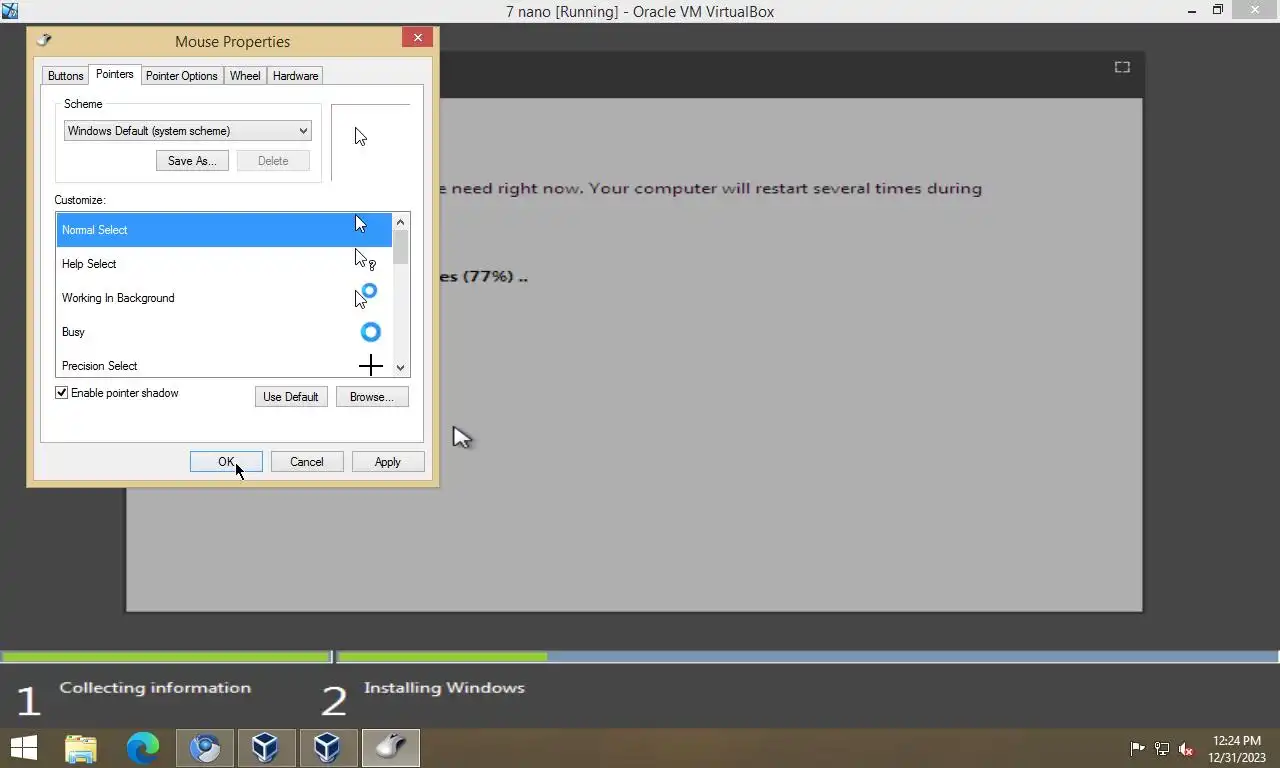This screenshot has width=1280, height=768.
Task: Click the Browse... button
Action: [x=372, y=397]
